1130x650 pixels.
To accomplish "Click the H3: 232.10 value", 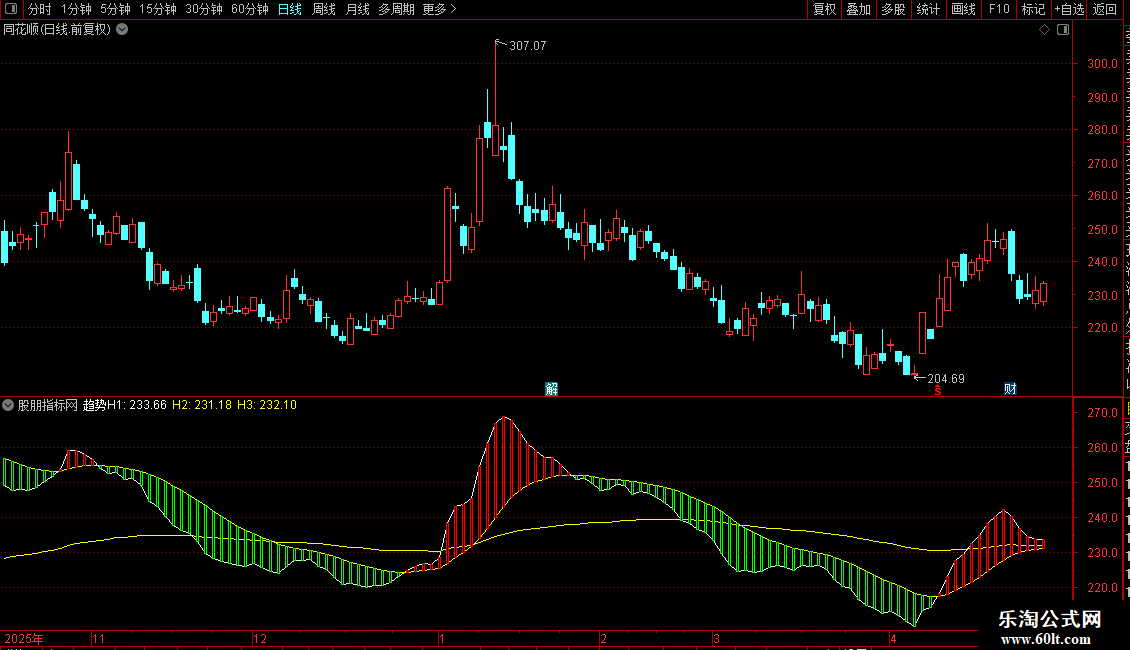I will tap(267, 405).
